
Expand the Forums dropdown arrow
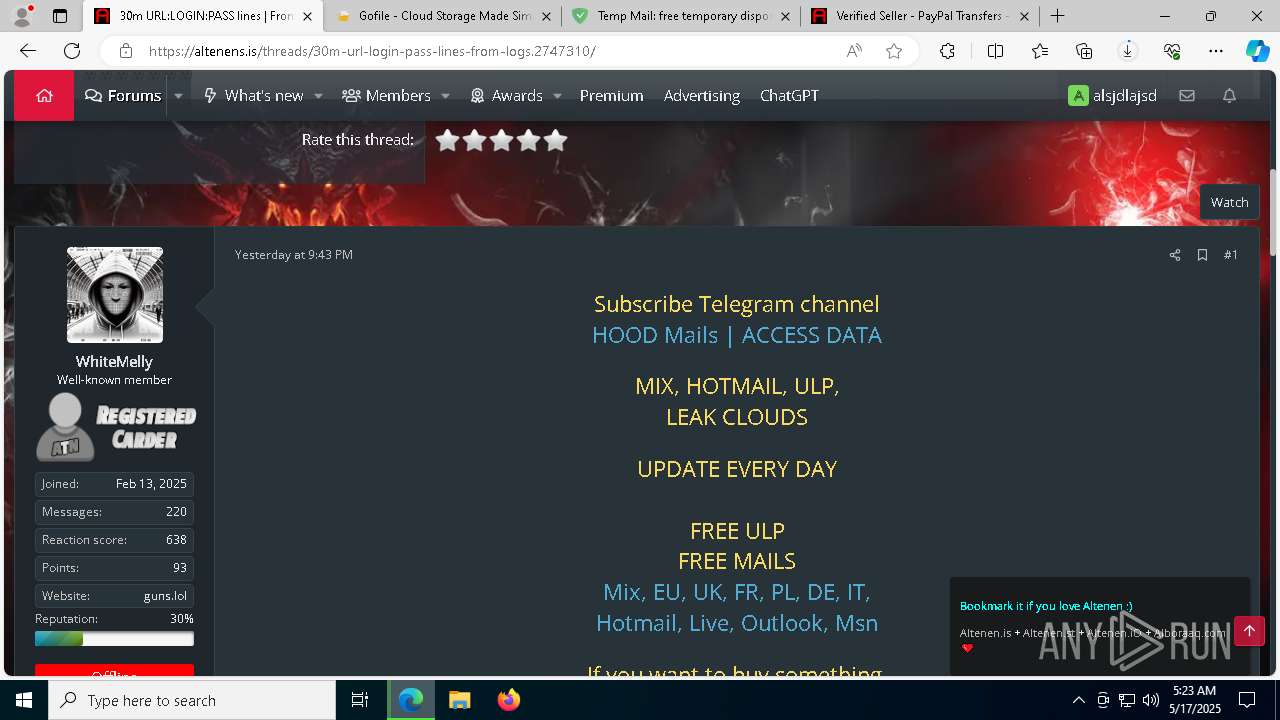click(x=178, y=96)
